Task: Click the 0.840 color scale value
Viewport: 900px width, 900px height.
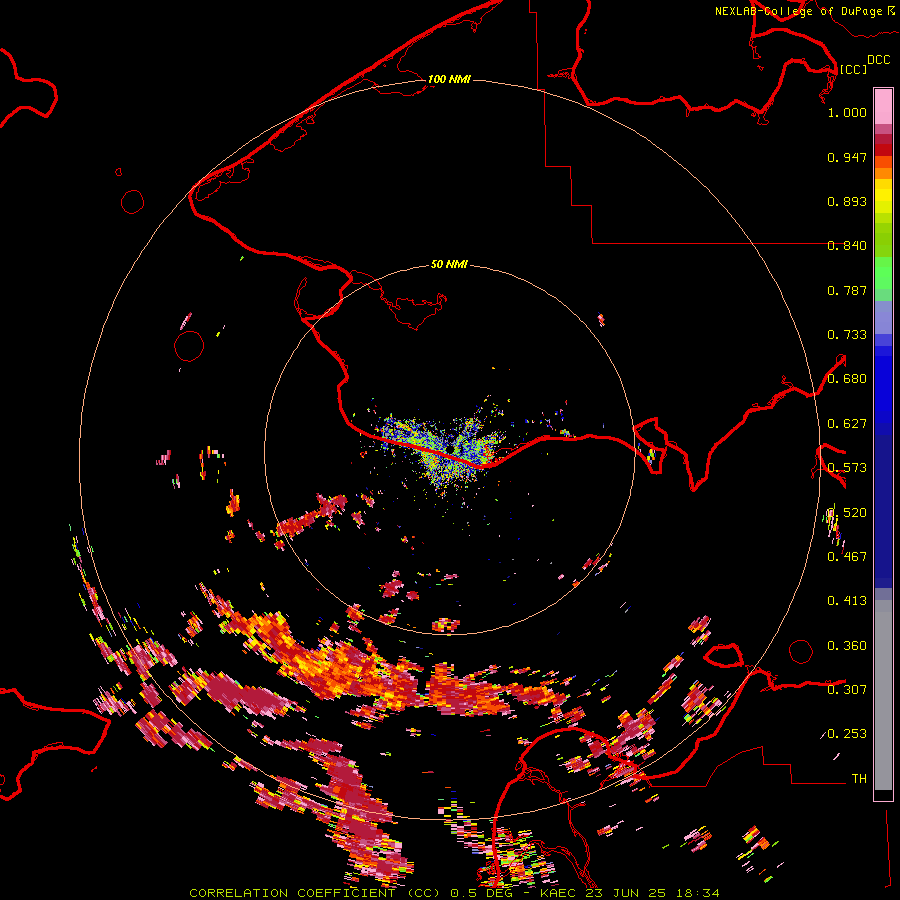Action: 847,246
